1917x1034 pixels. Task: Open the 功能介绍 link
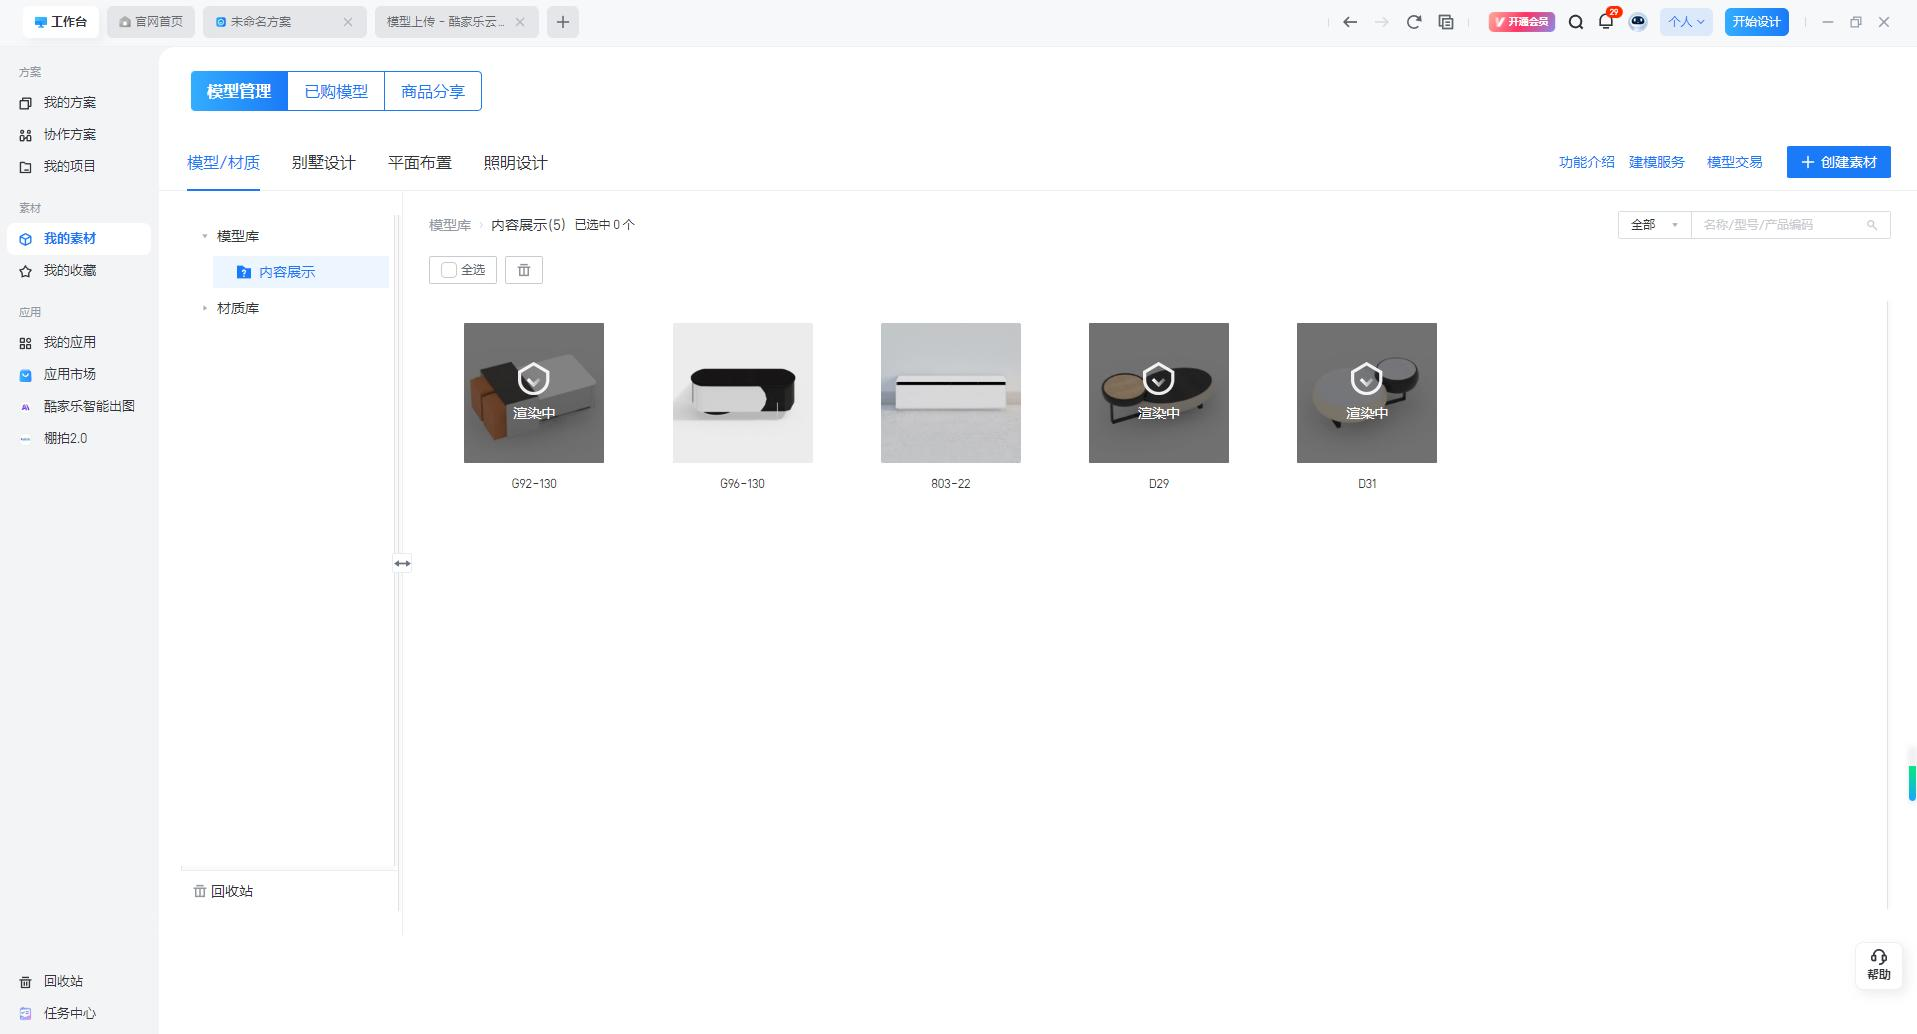click(1586, 162)
